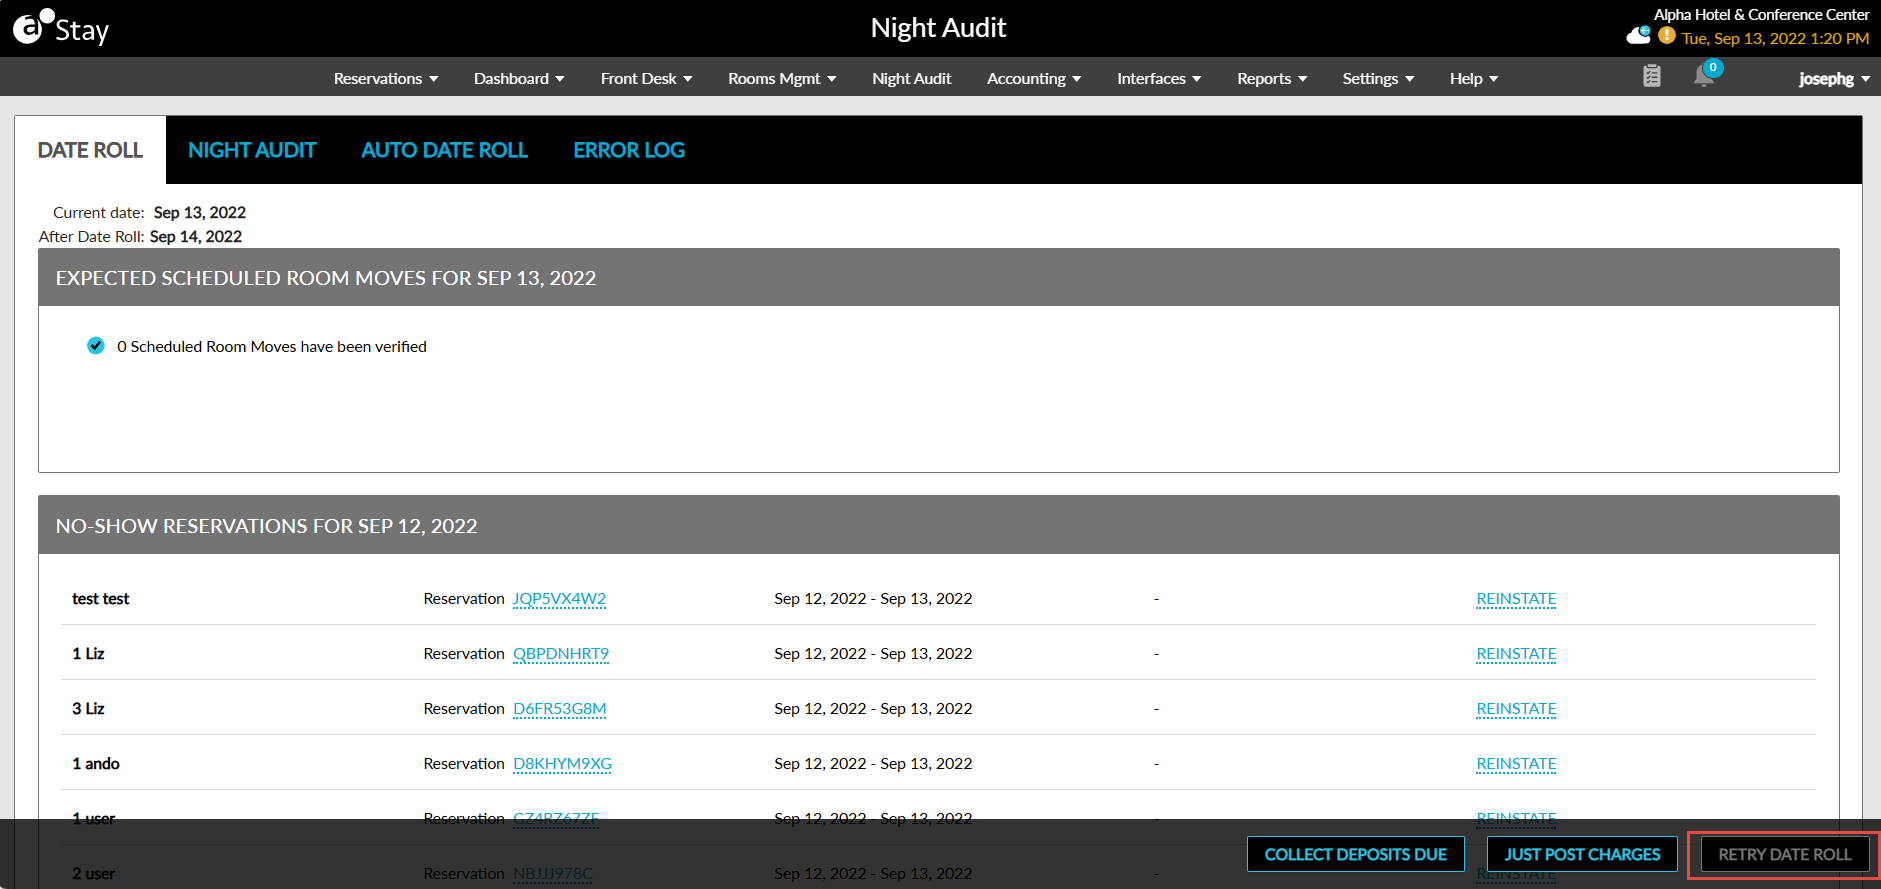Viewport: 1881px width, 889px height.
Task: Click the Alpha Hotel & Conference Center name
Action: (1761, 14)
